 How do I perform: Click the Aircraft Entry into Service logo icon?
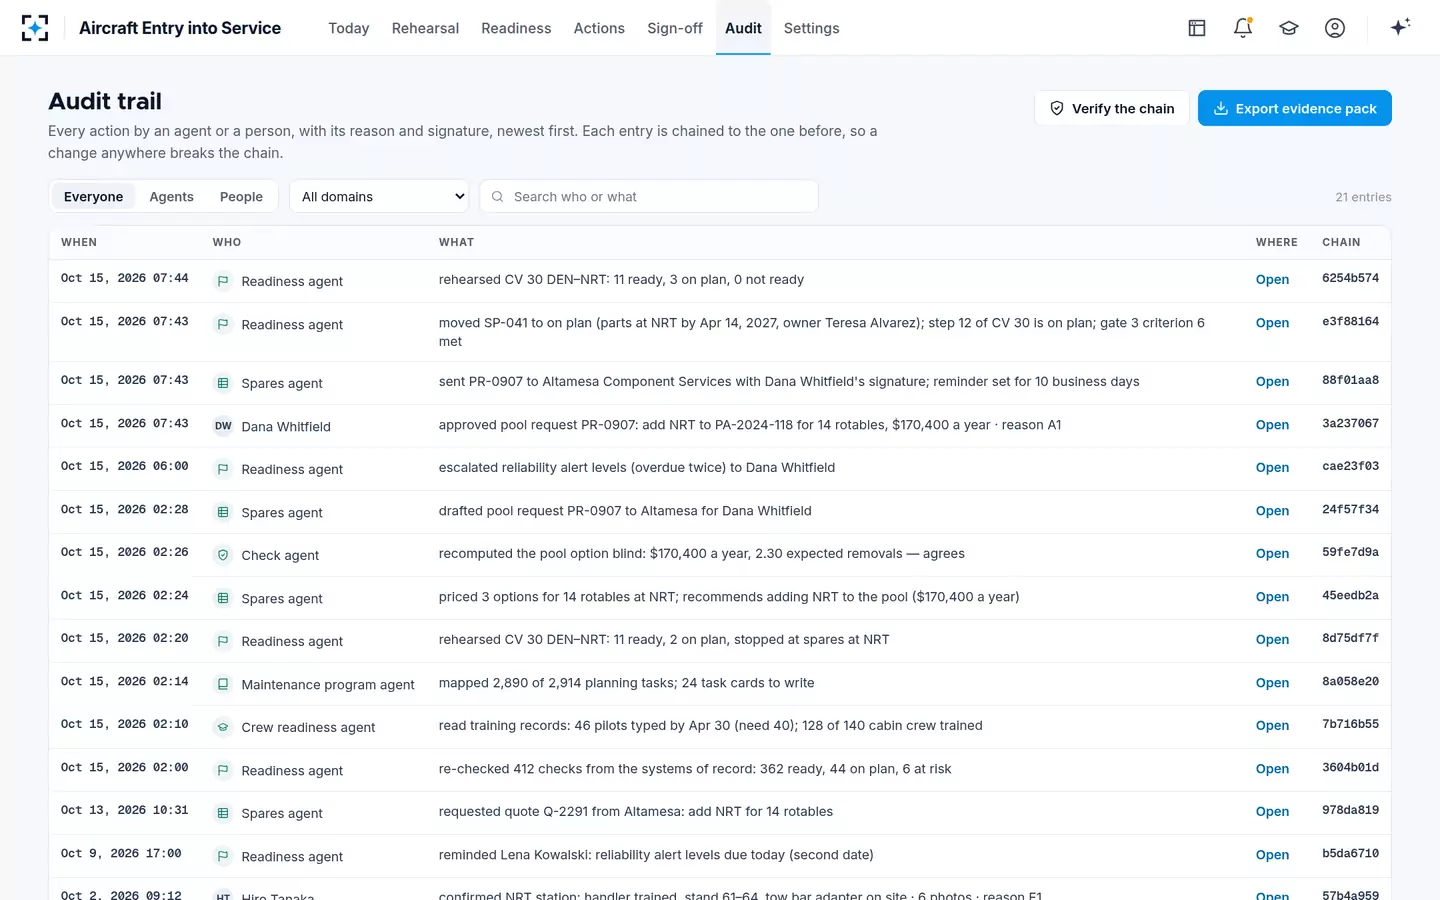click(x=35, y=28)
